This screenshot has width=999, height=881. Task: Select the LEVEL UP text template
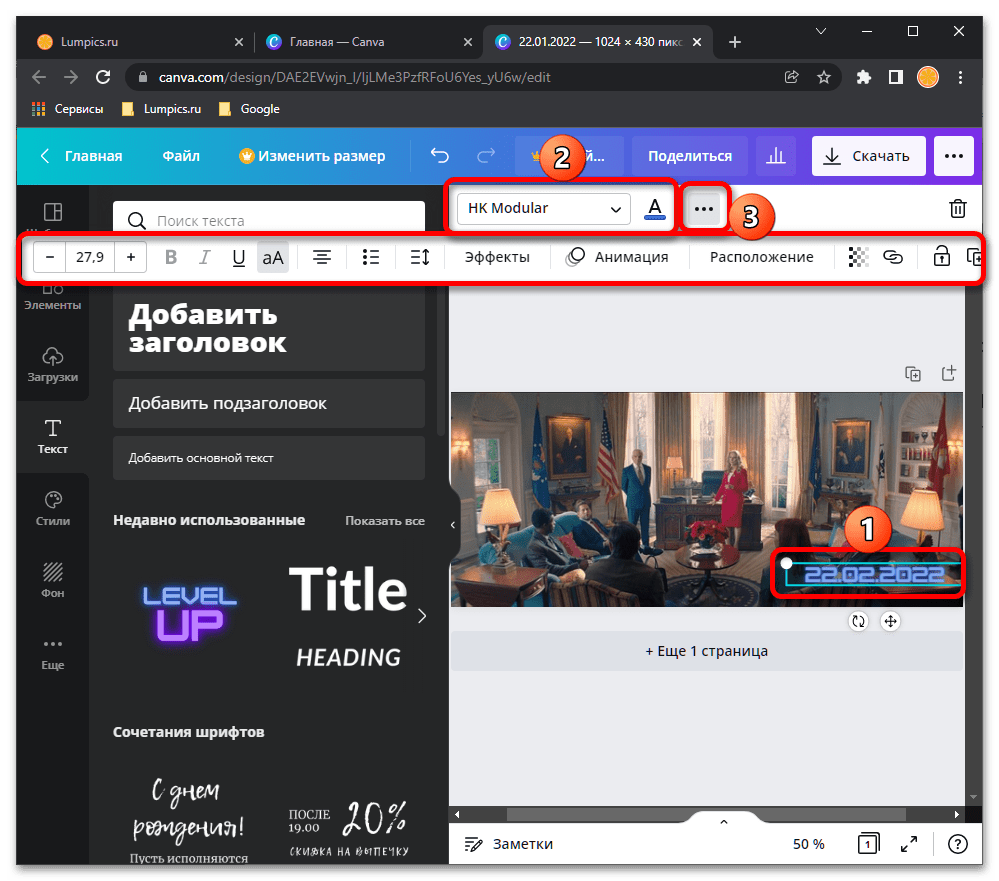[189, 614]
